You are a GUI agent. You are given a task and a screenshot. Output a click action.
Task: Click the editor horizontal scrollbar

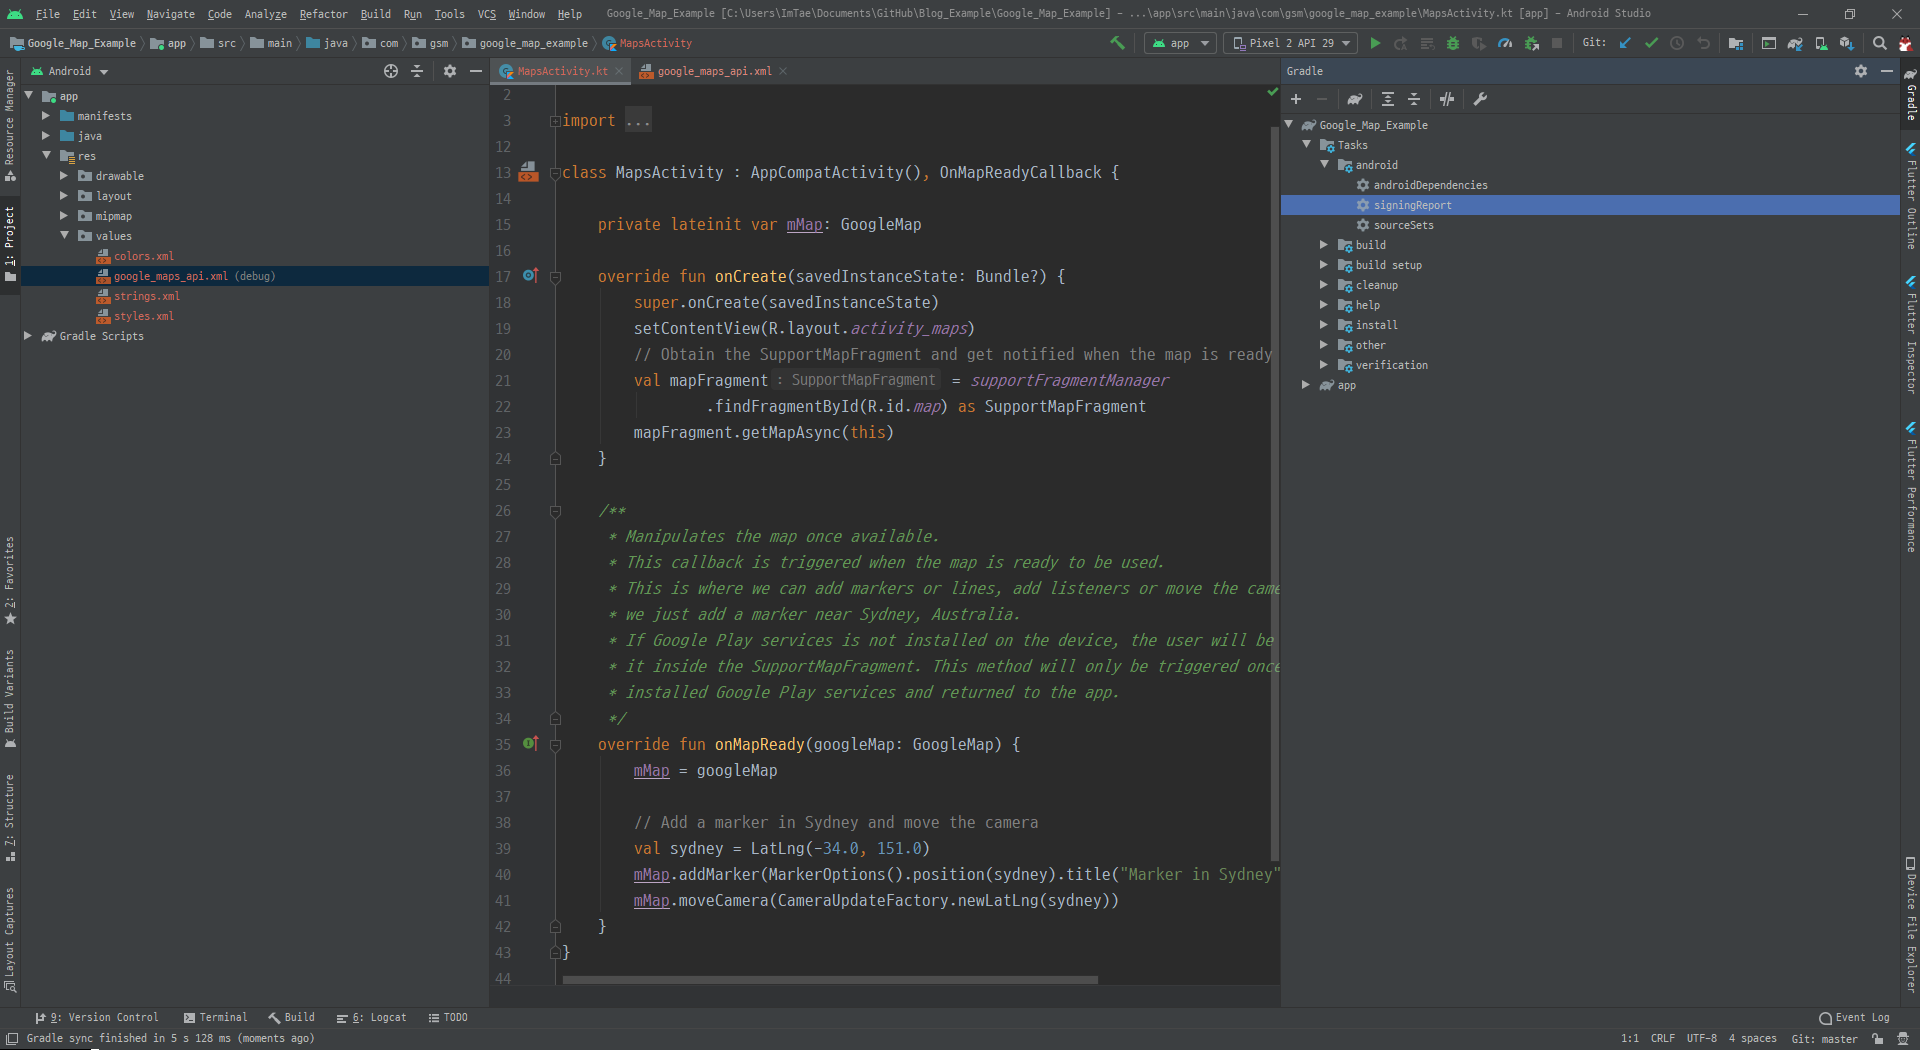pos(830,980)
